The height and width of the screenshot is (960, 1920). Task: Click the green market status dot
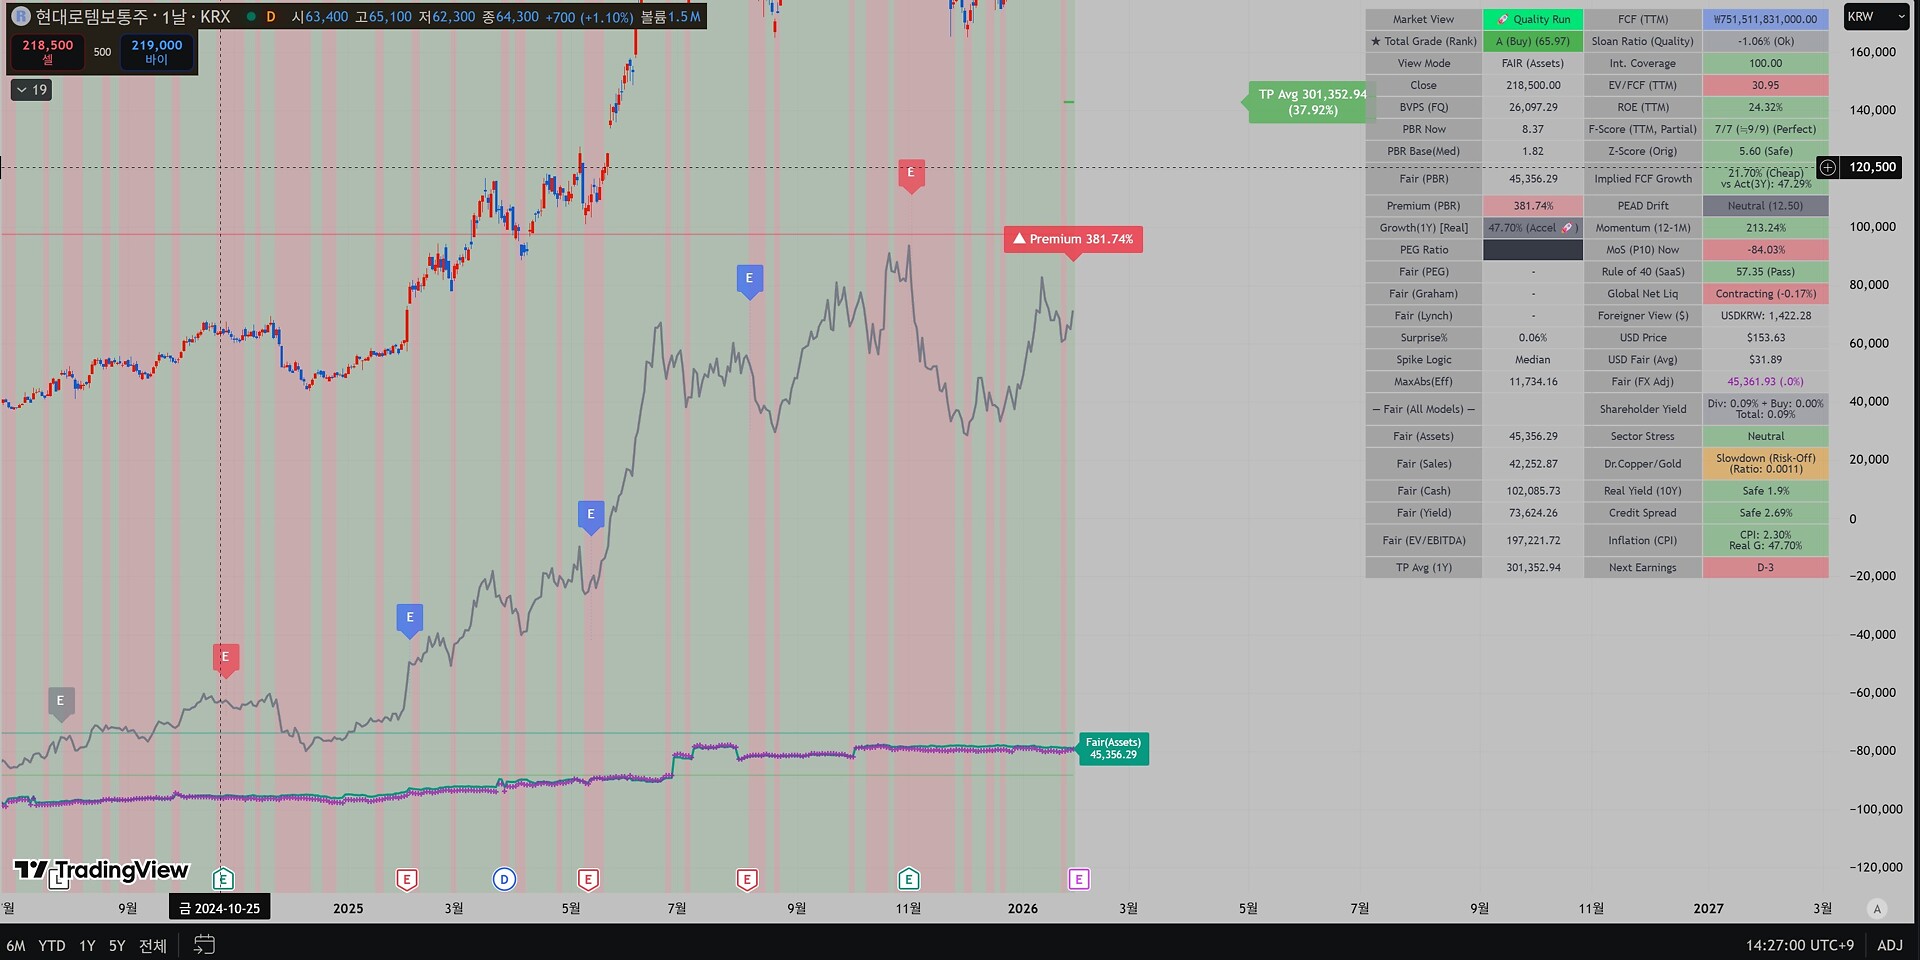(250, 17)
